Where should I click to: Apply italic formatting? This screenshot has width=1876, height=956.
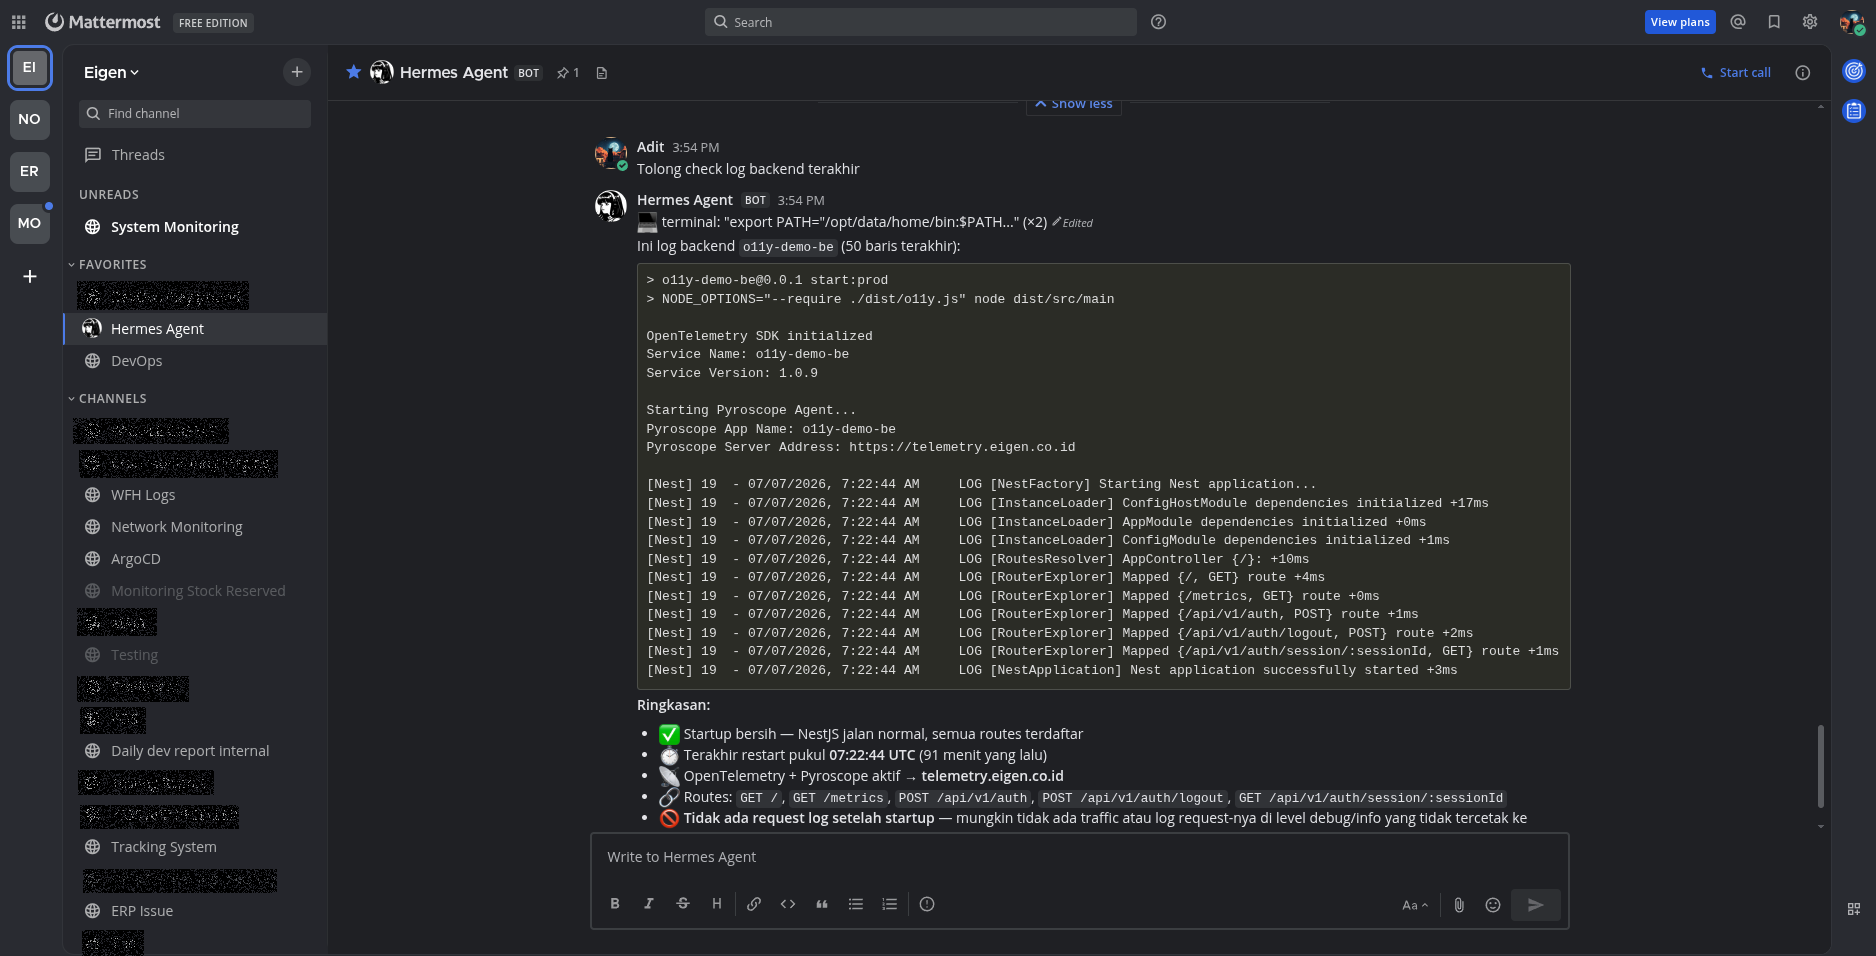tap(649, 904)
